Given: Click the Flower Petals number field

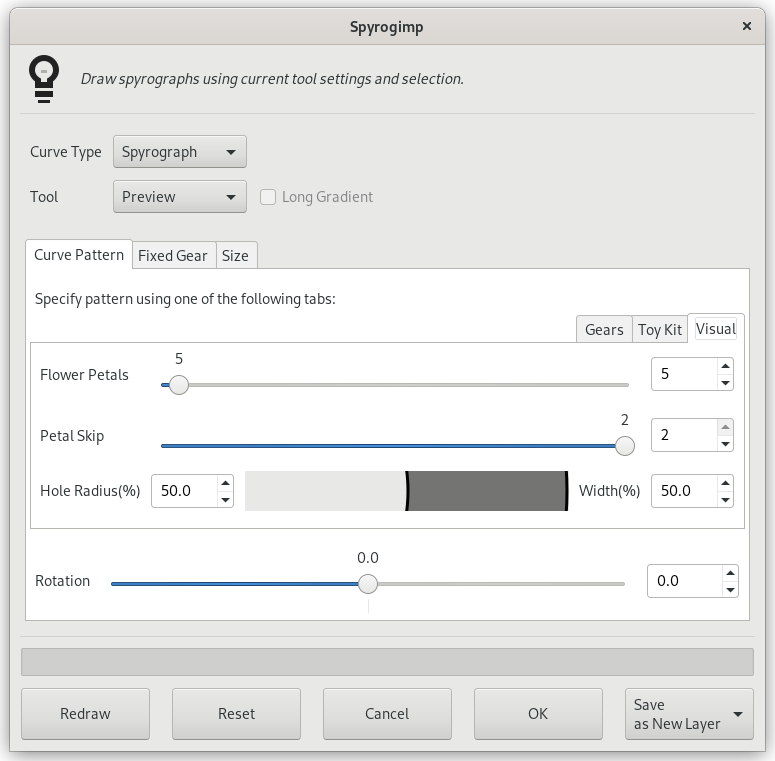Looking at the screenshot, I should (684, 374).
